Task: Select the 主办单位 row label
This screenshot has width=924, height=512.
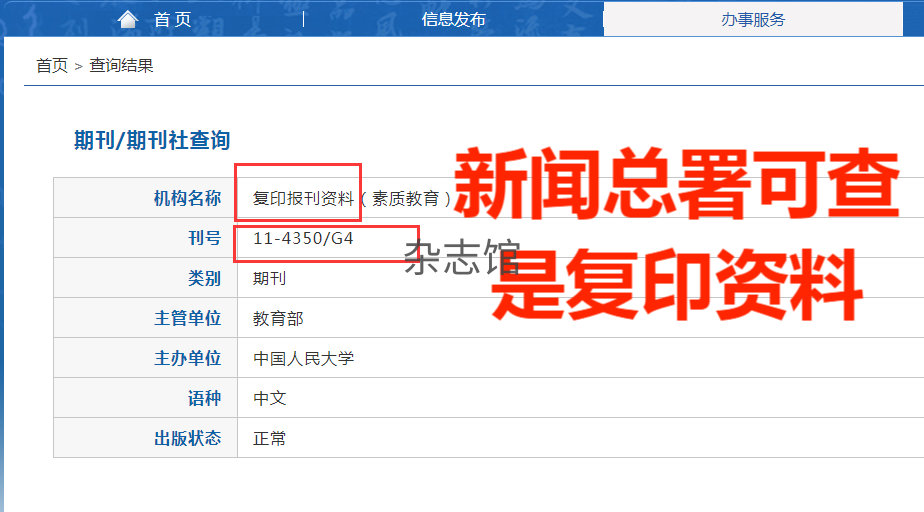Action: [x=187, y=358]
